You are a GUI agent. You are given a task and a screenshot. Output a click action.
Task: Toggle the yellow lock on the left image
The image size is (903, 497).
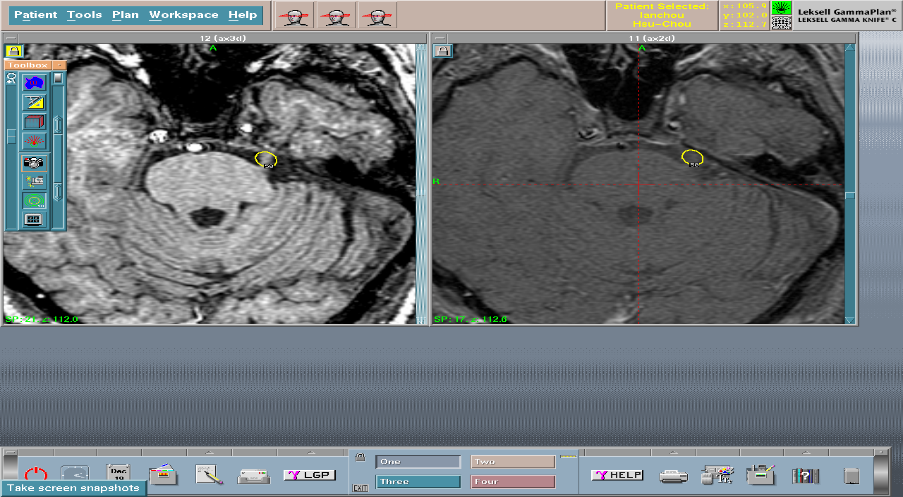[13, 50]
